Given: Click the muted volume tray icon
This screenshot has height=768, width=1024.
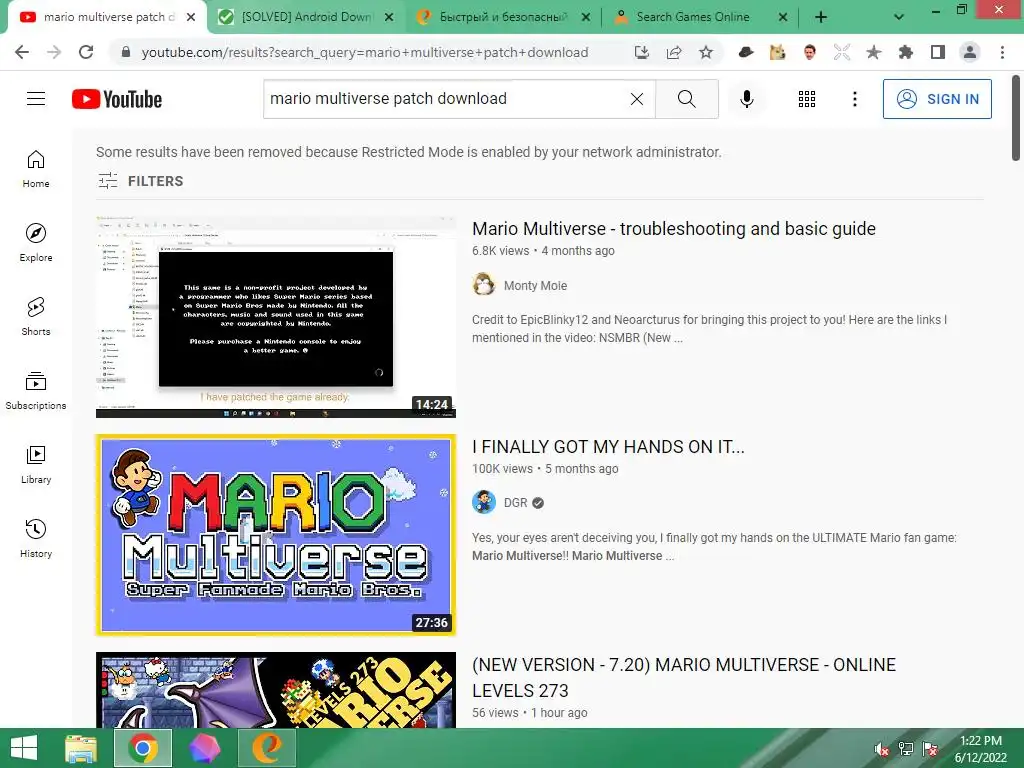Looking at the screenshot, I should tap(882, 749).
